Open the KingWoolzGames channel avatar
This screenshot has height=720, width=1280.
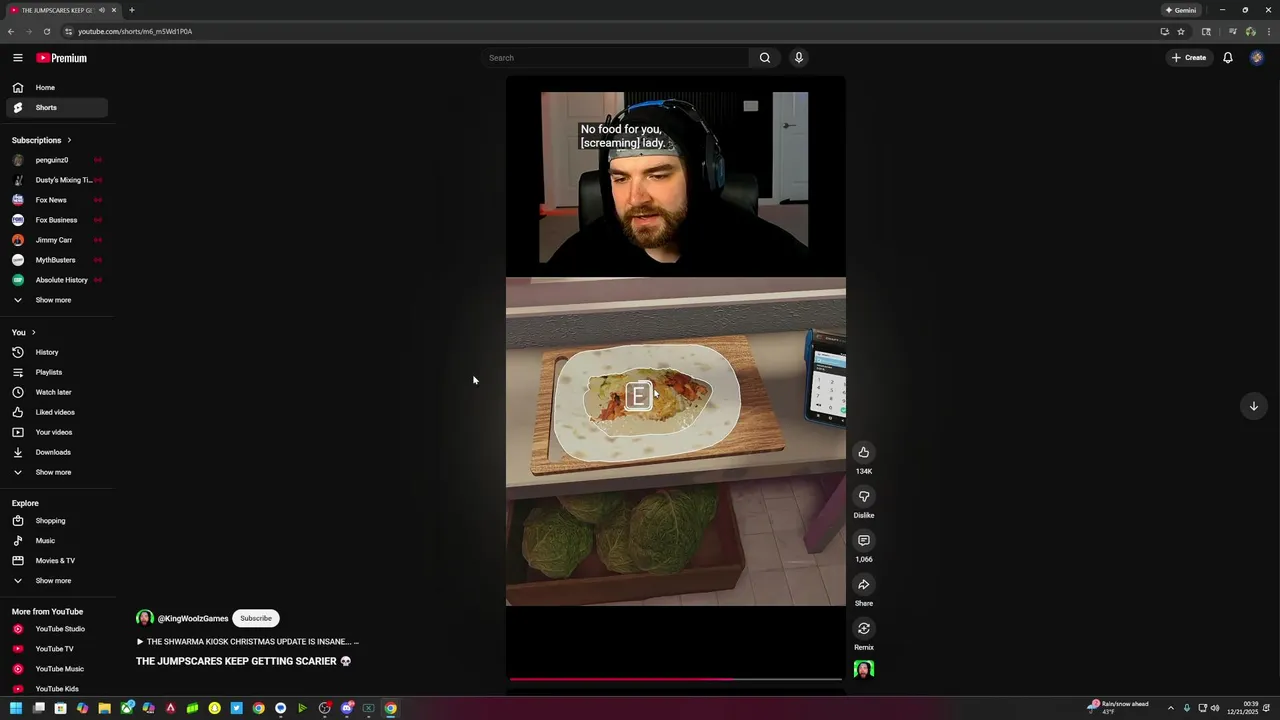145,618
